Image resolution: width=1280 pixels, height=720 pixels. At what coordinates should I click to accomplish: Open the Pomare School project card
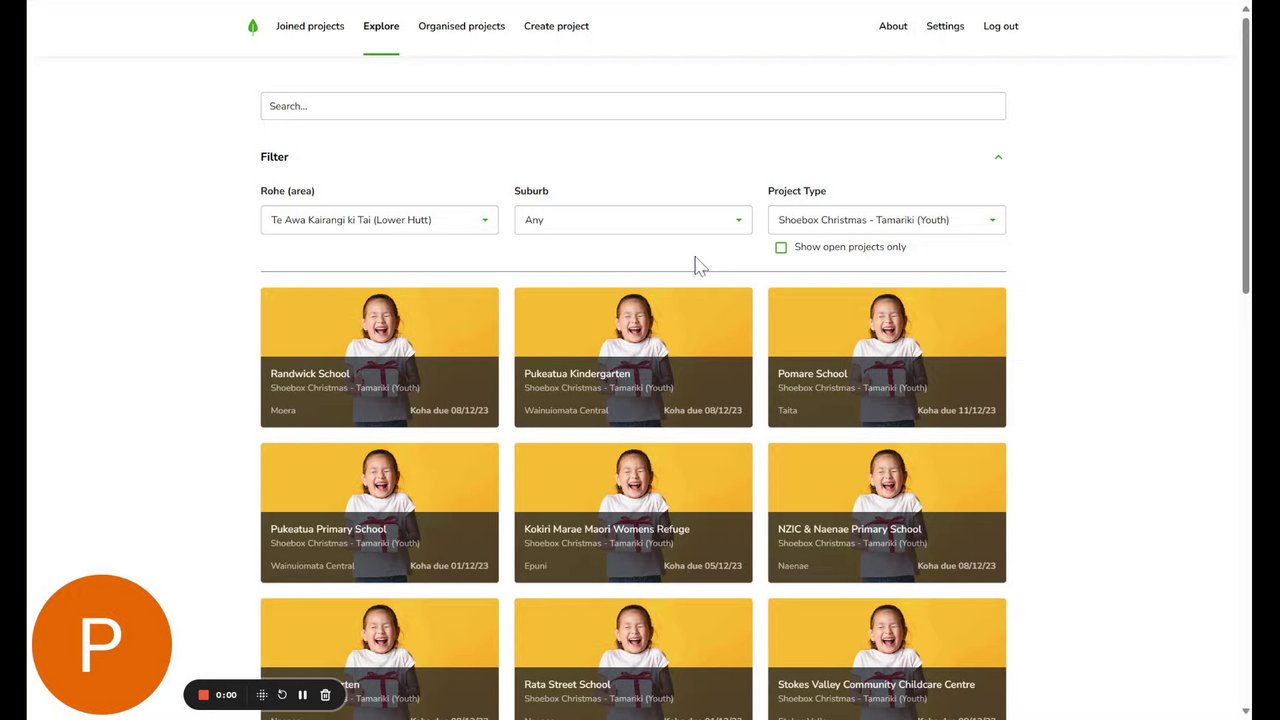coord(887,357)
